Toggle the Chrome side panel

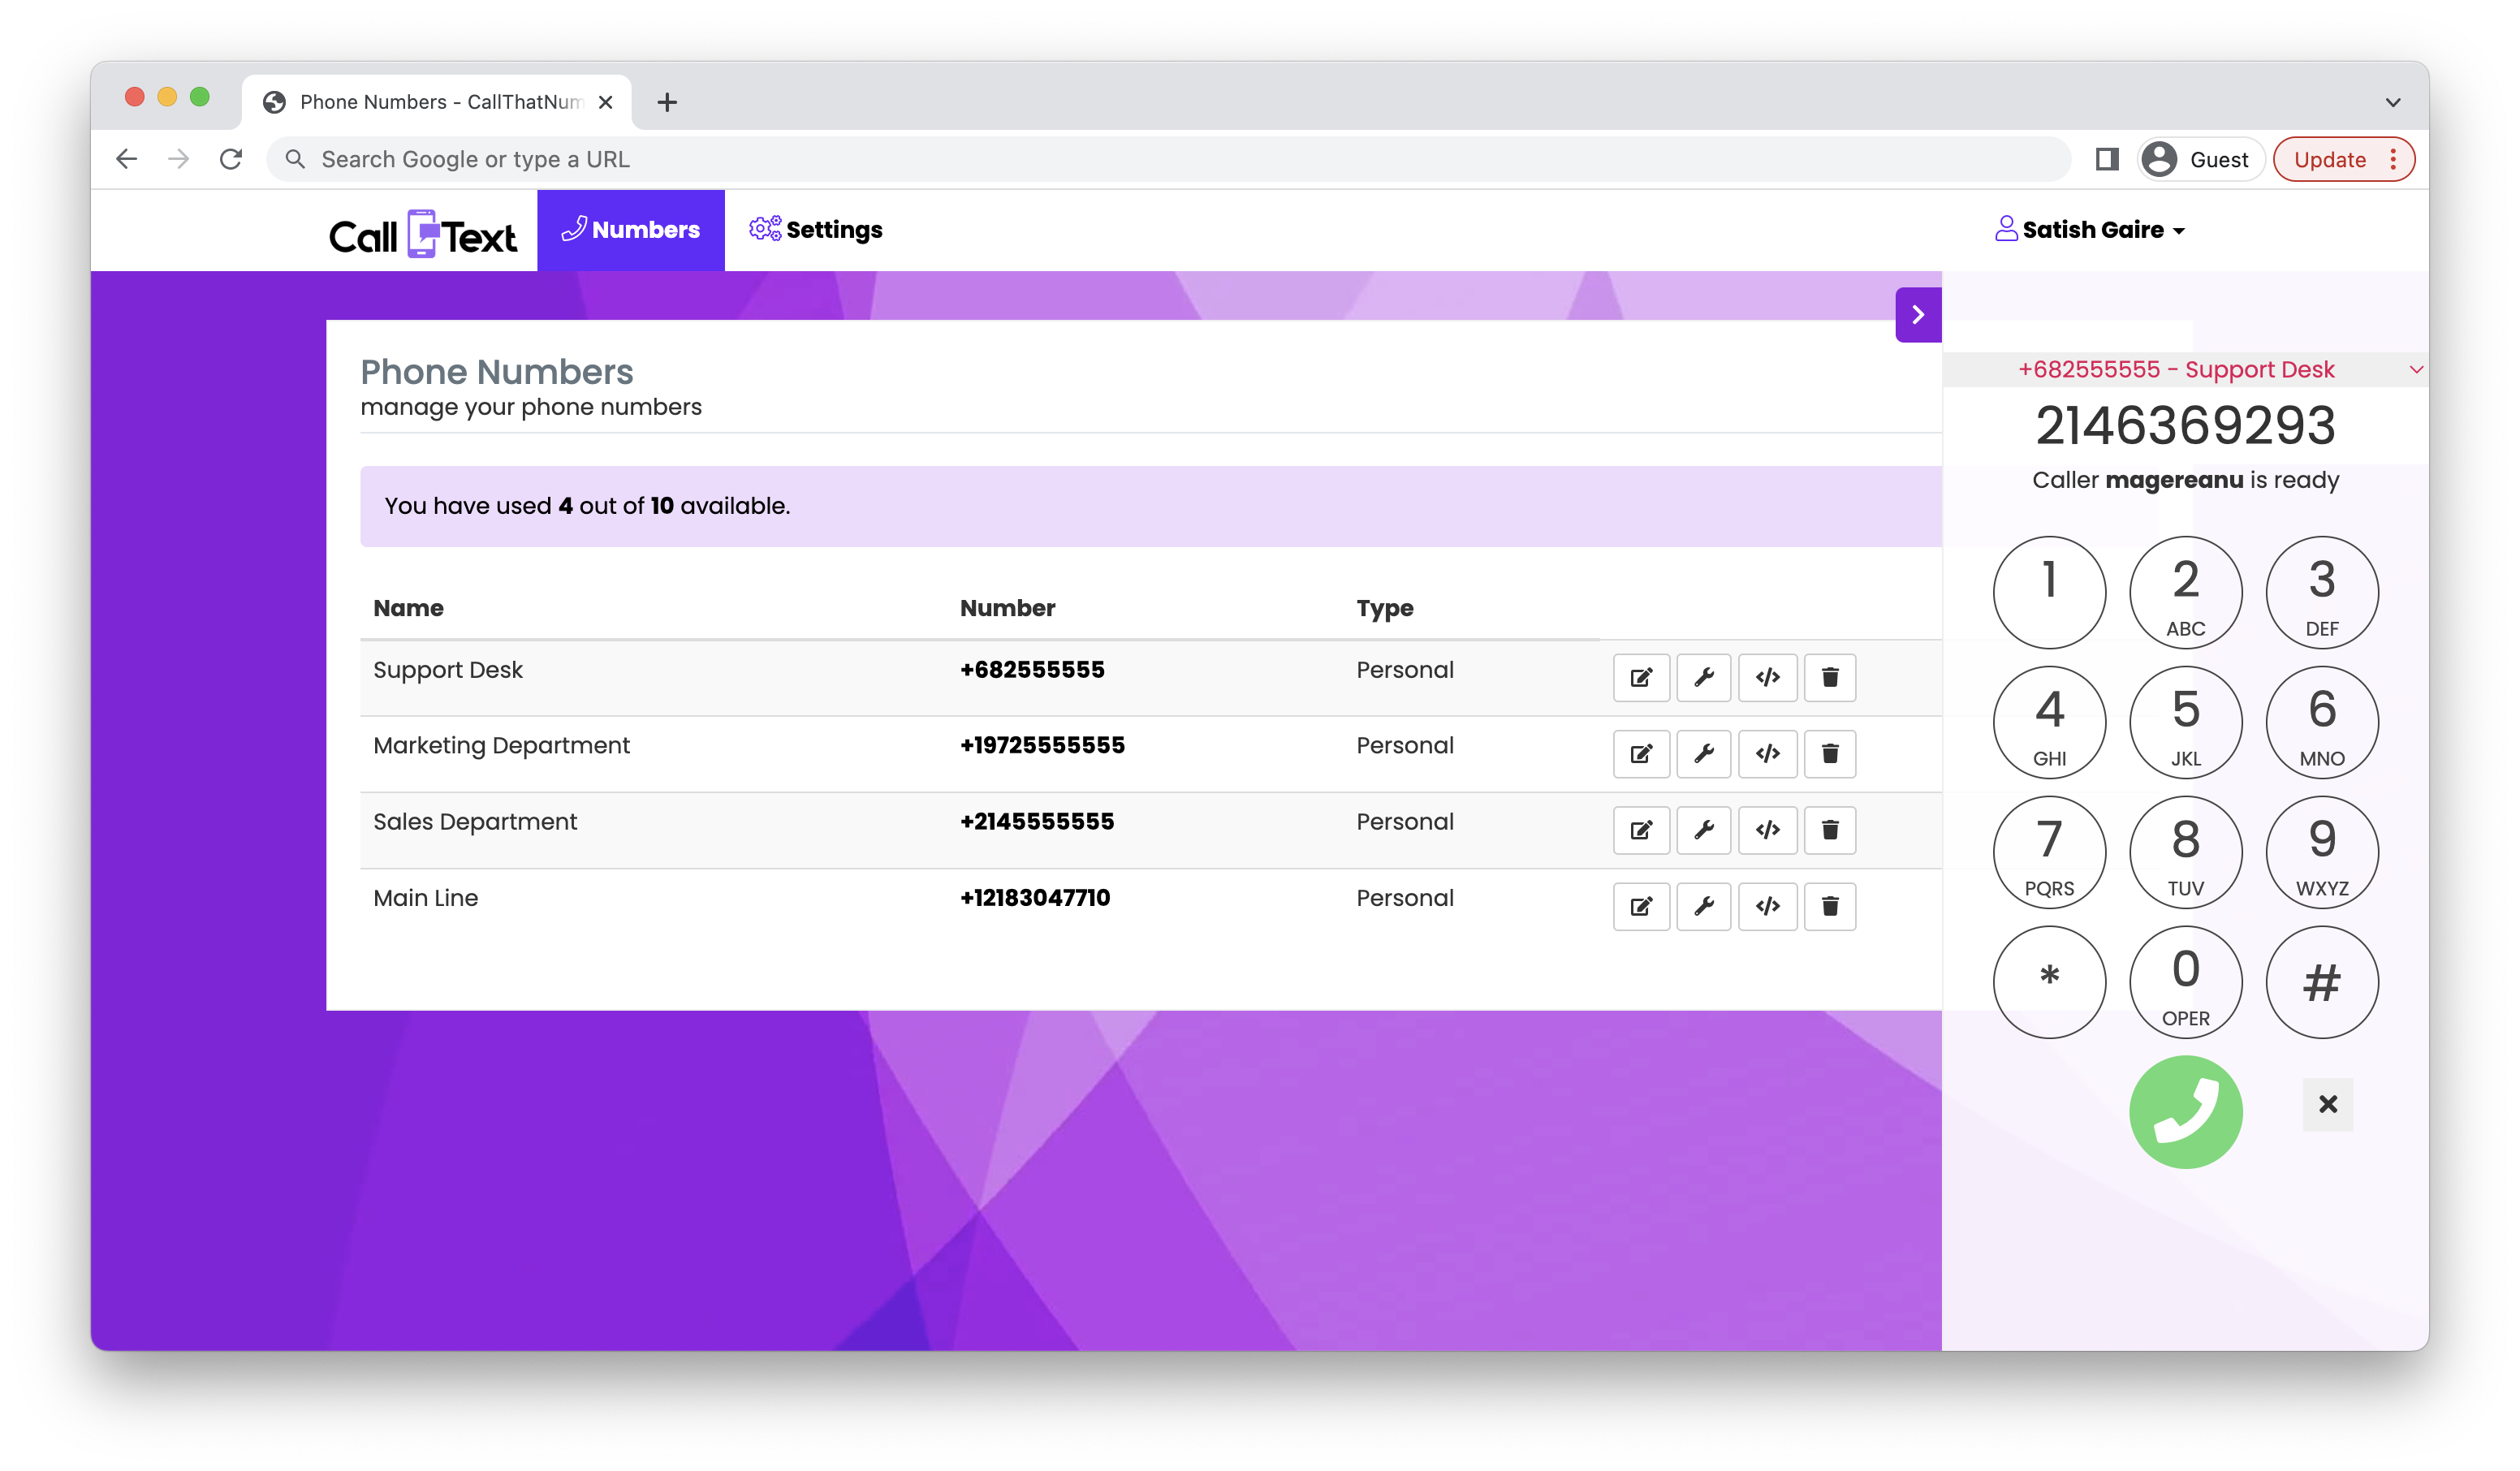tap(2107, 160)
